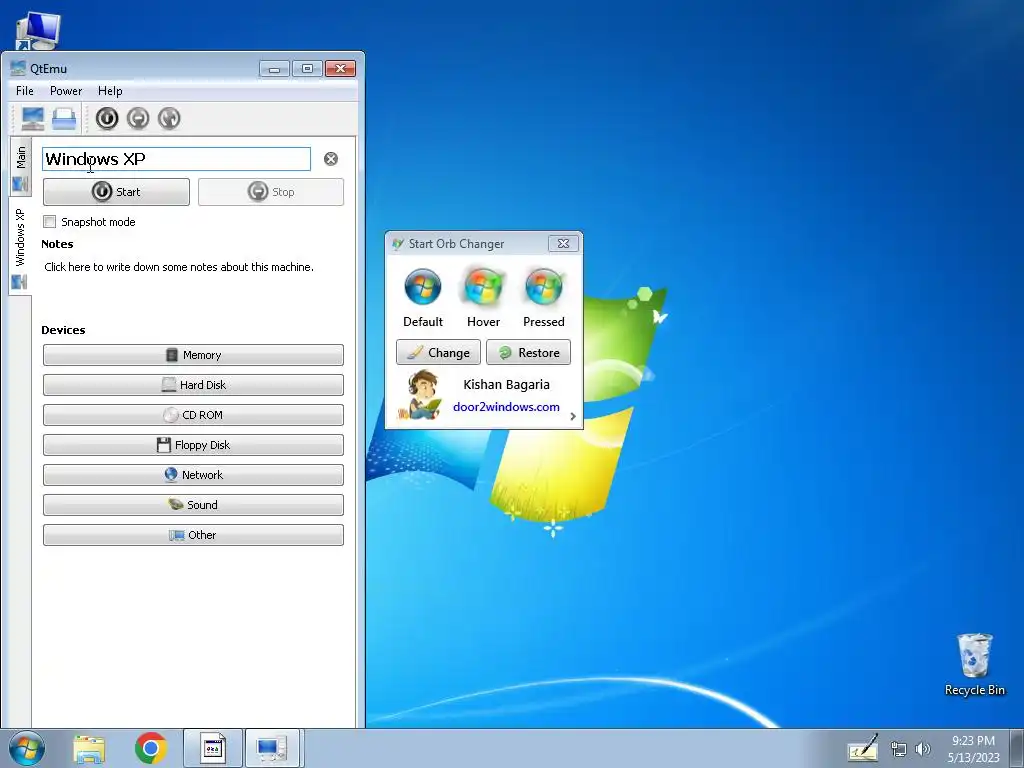1024x768 pixels.
Task: Open the Windows Start orb
Action: click(27, 748)
